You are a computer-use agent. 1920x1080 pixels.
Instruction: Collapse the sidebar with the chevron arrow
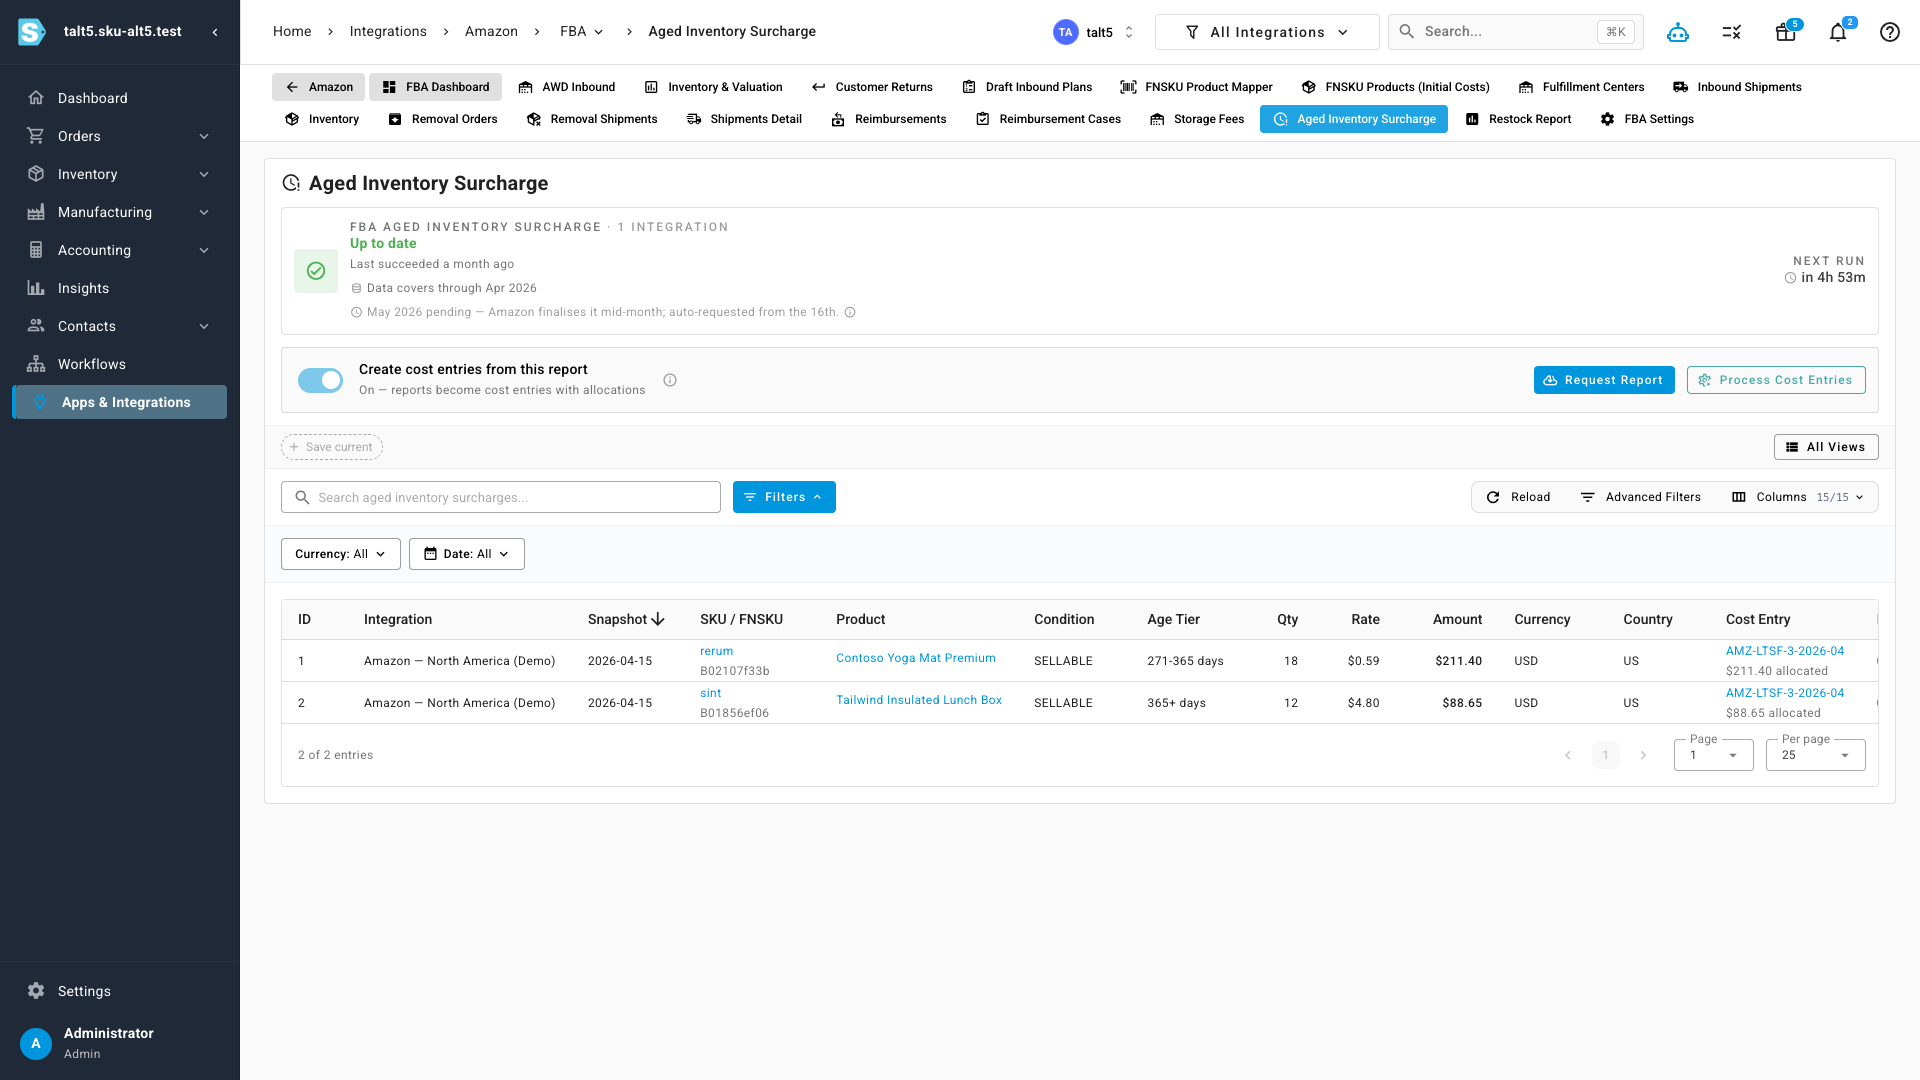click(215, 32)
